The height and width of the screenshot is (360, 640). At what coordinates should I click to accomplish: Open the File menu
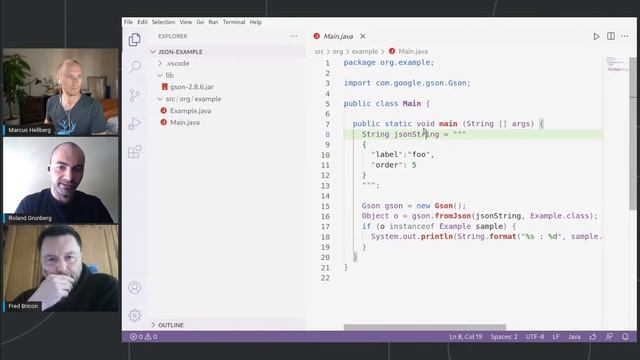click(x=128, y=22)
